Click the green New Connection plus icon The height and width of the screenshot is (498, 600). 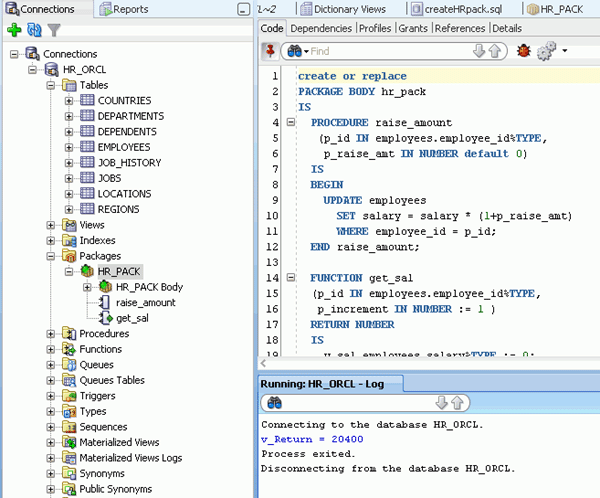tap(14, 31)
